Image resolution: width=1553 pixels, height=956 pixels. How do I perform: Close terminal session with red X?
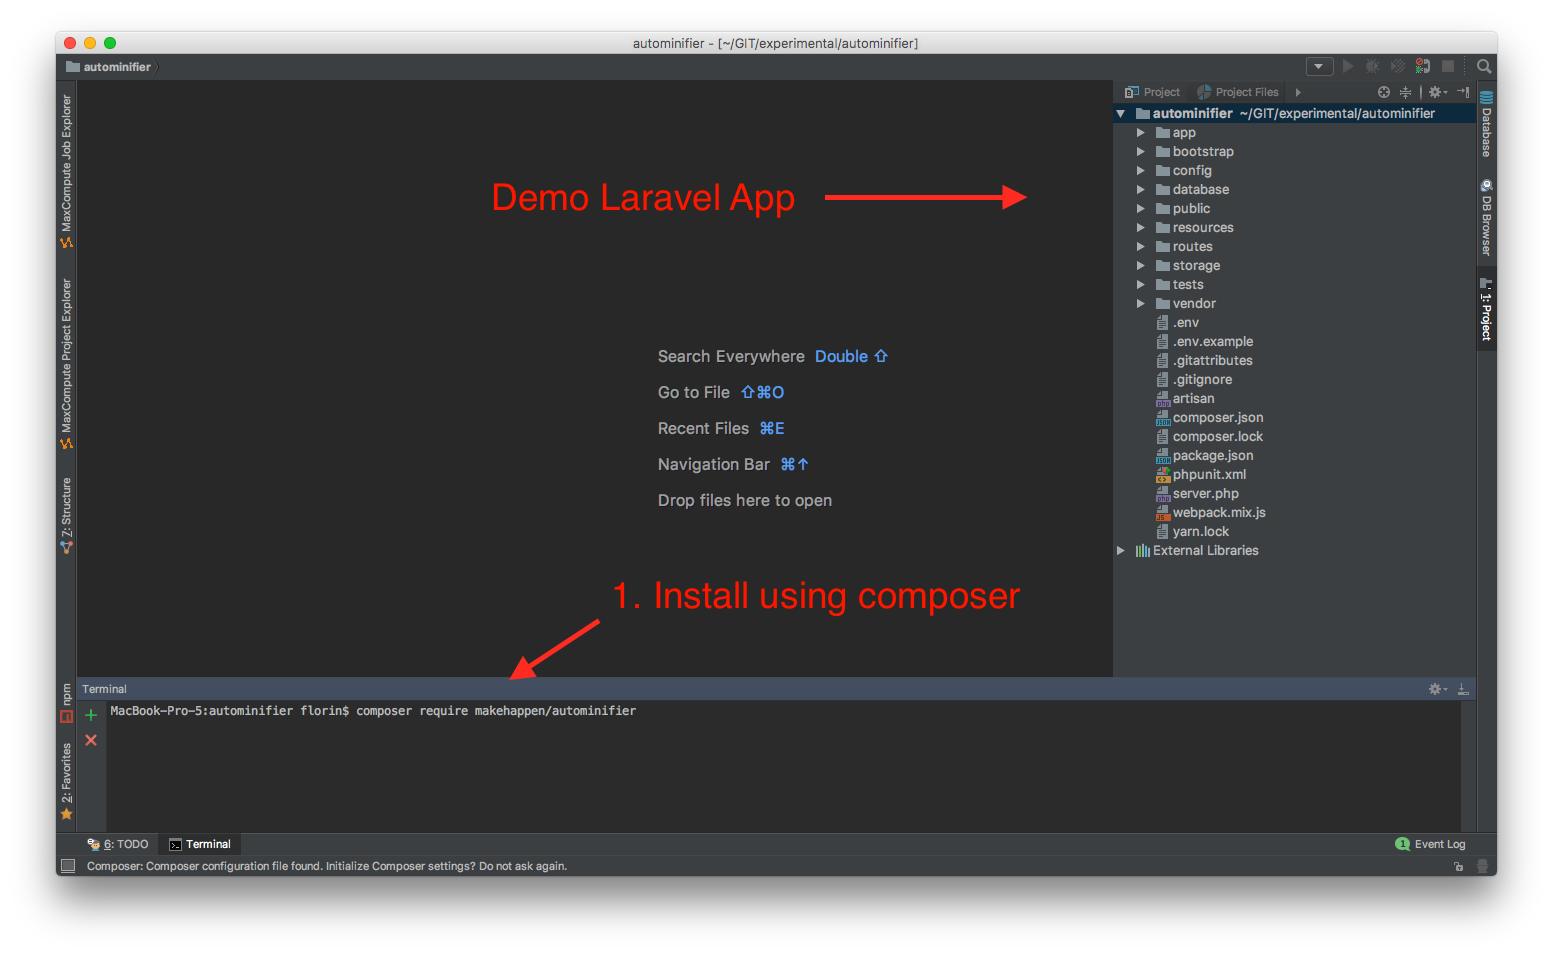(91, 740)
